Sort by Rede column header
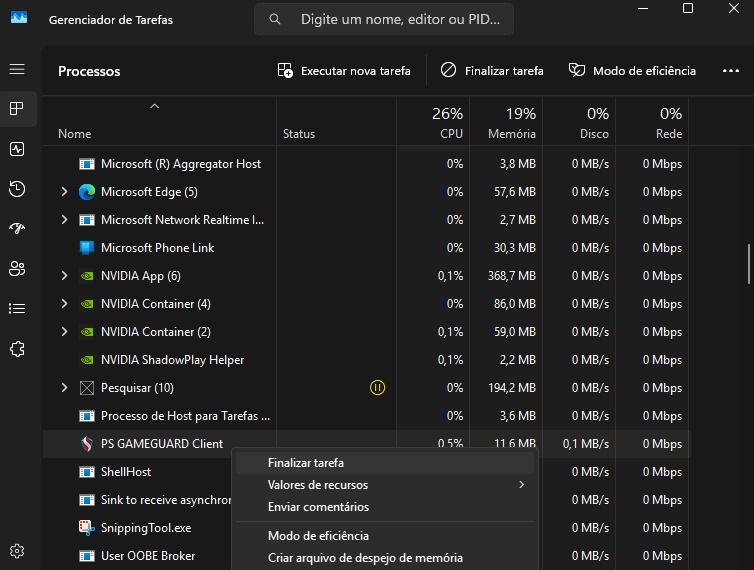The height and width of the screenshot is (570, 754). tap(652, 122)
